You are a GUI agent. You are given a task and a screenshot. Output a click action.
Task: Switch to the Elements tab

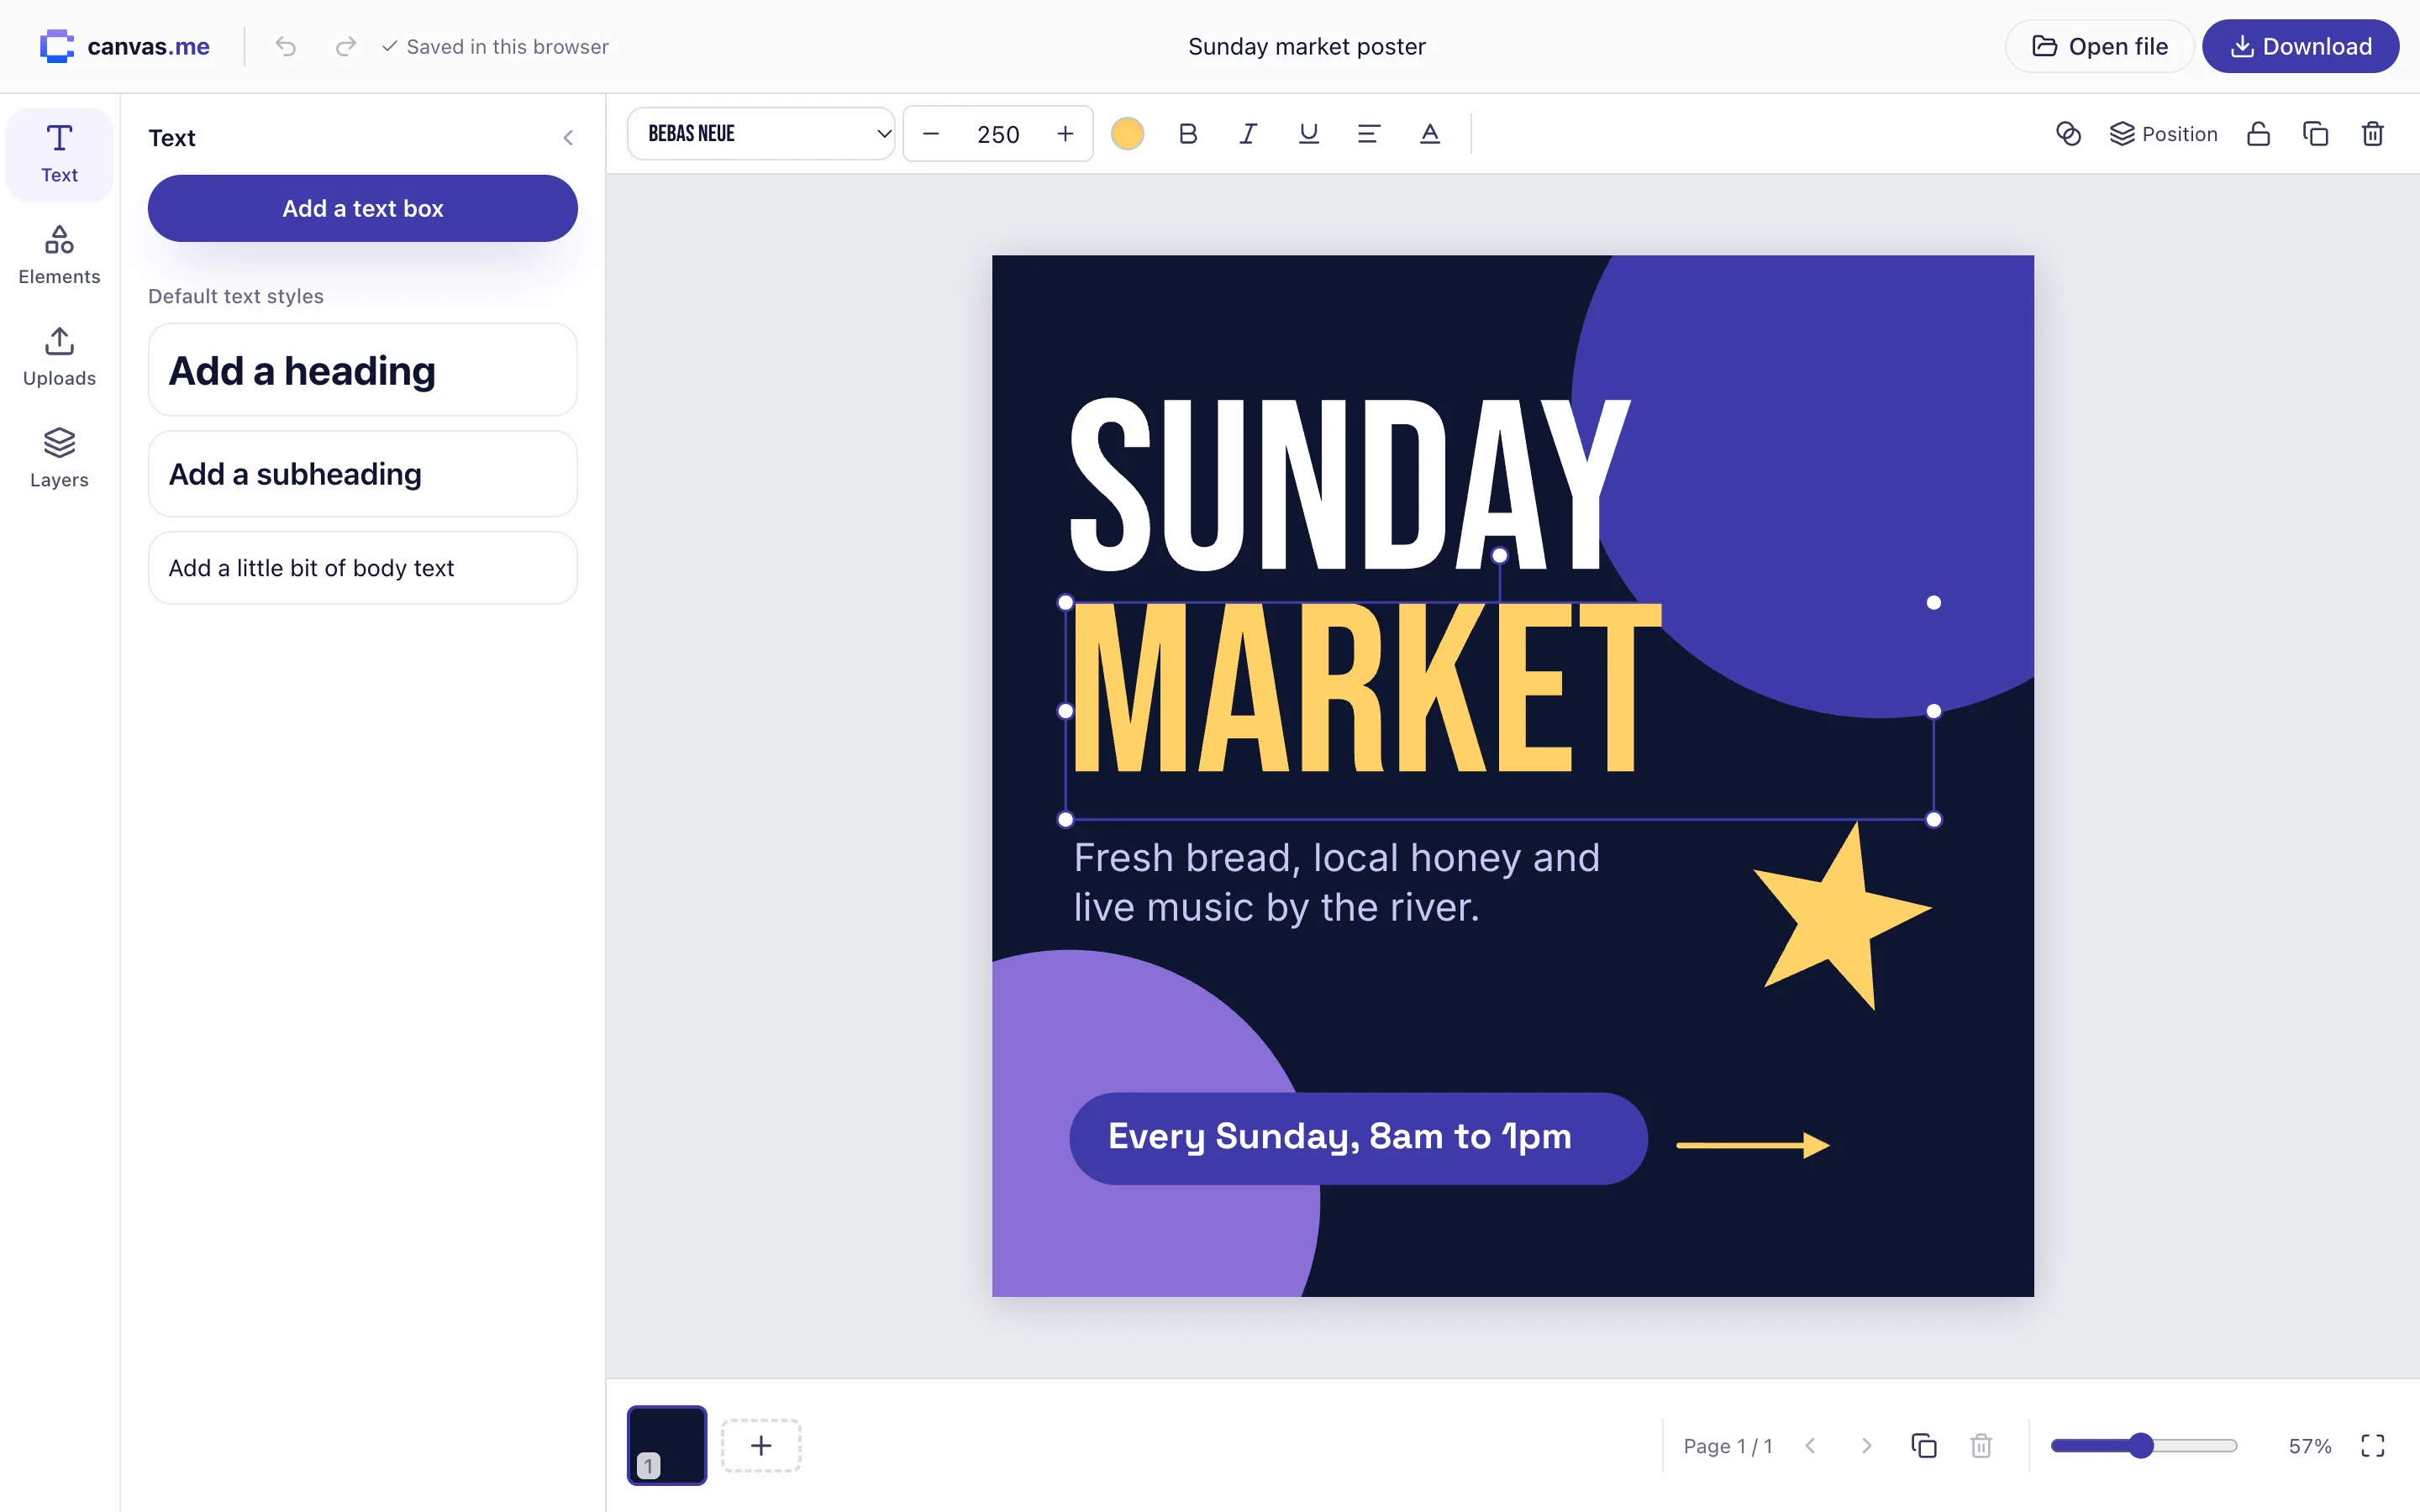pyautogui.click(x=59, y=256)
